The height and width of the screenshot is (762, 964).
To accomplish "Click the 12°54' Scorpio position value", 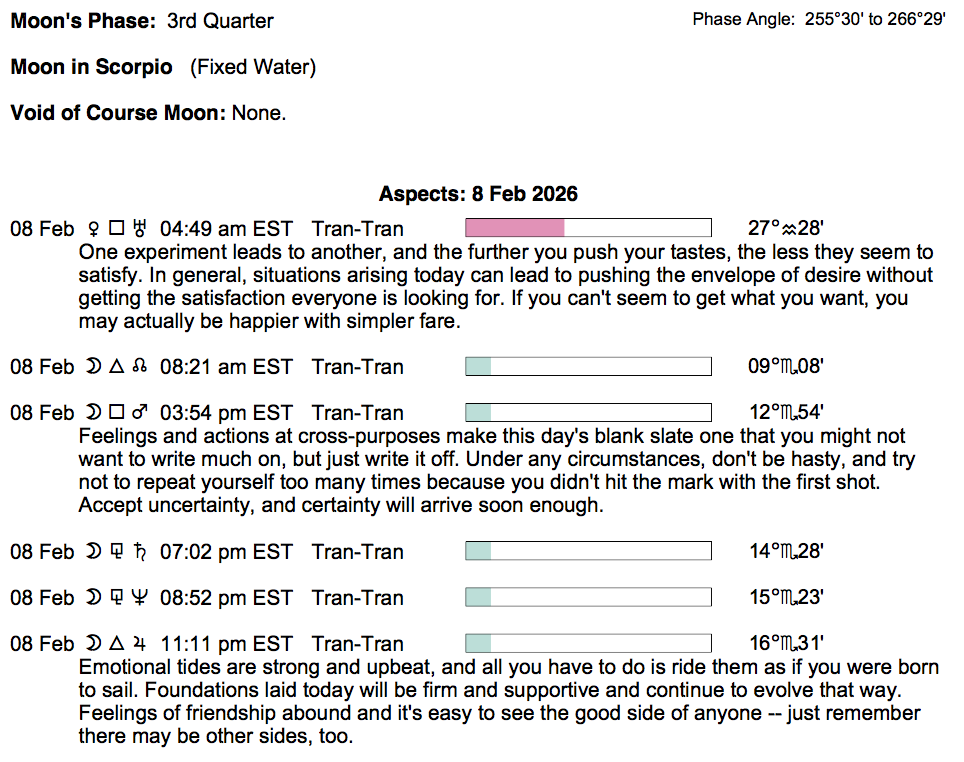I will tap(785, 413).
